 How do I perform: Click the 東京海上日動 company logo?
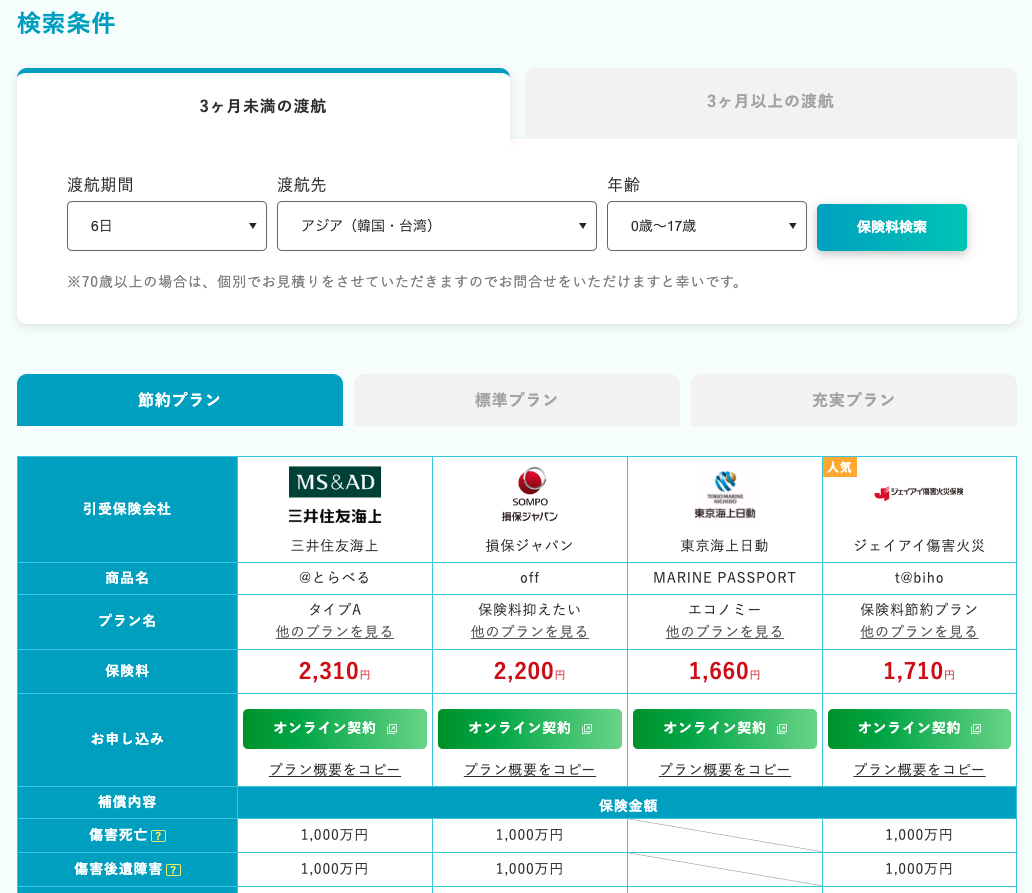[x=725, y=495]
